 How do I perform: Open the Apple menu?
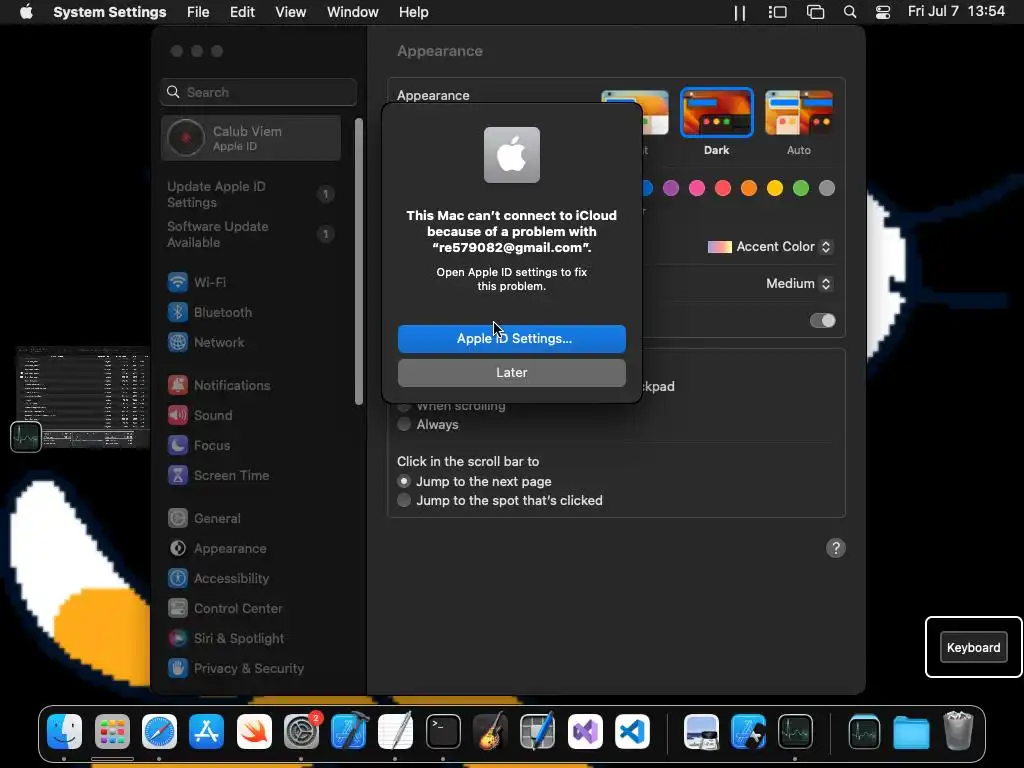(26, 12)
